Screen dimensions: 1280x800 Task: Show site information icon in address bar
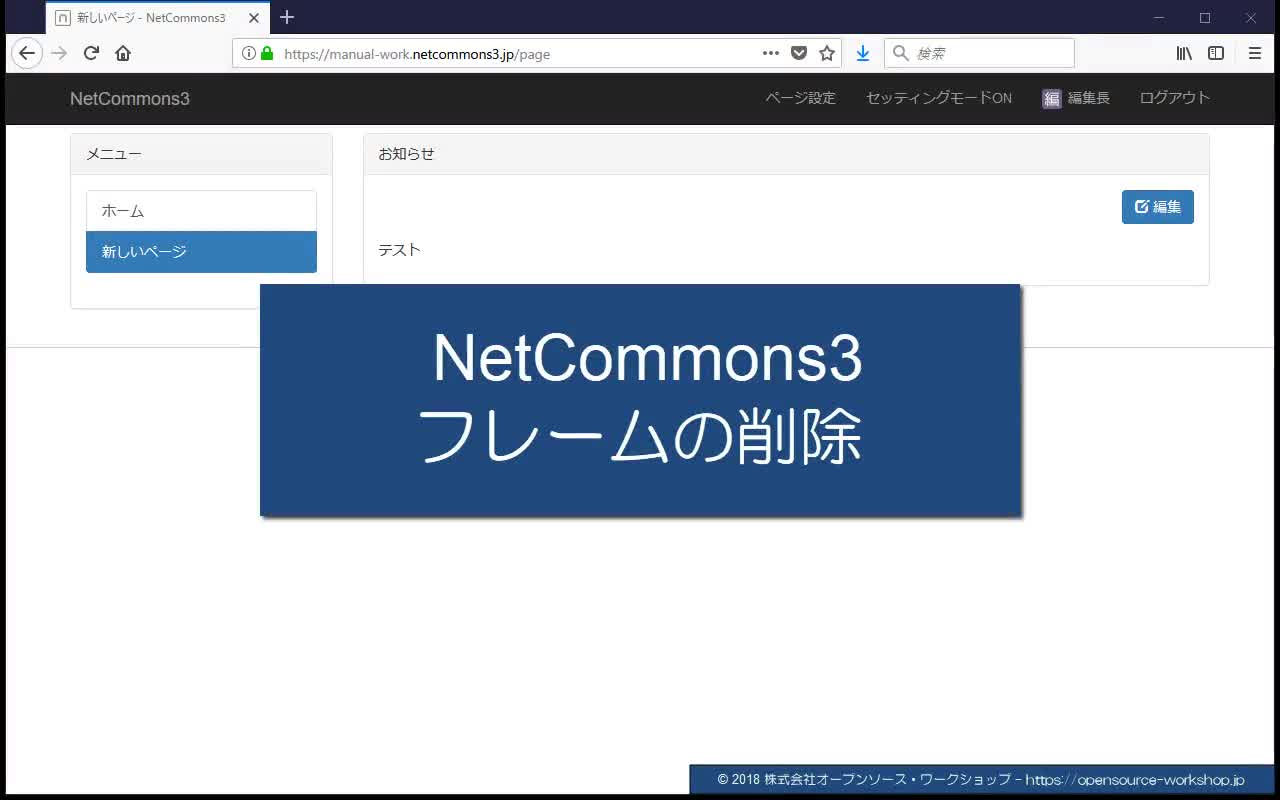[x=248, y=53]
